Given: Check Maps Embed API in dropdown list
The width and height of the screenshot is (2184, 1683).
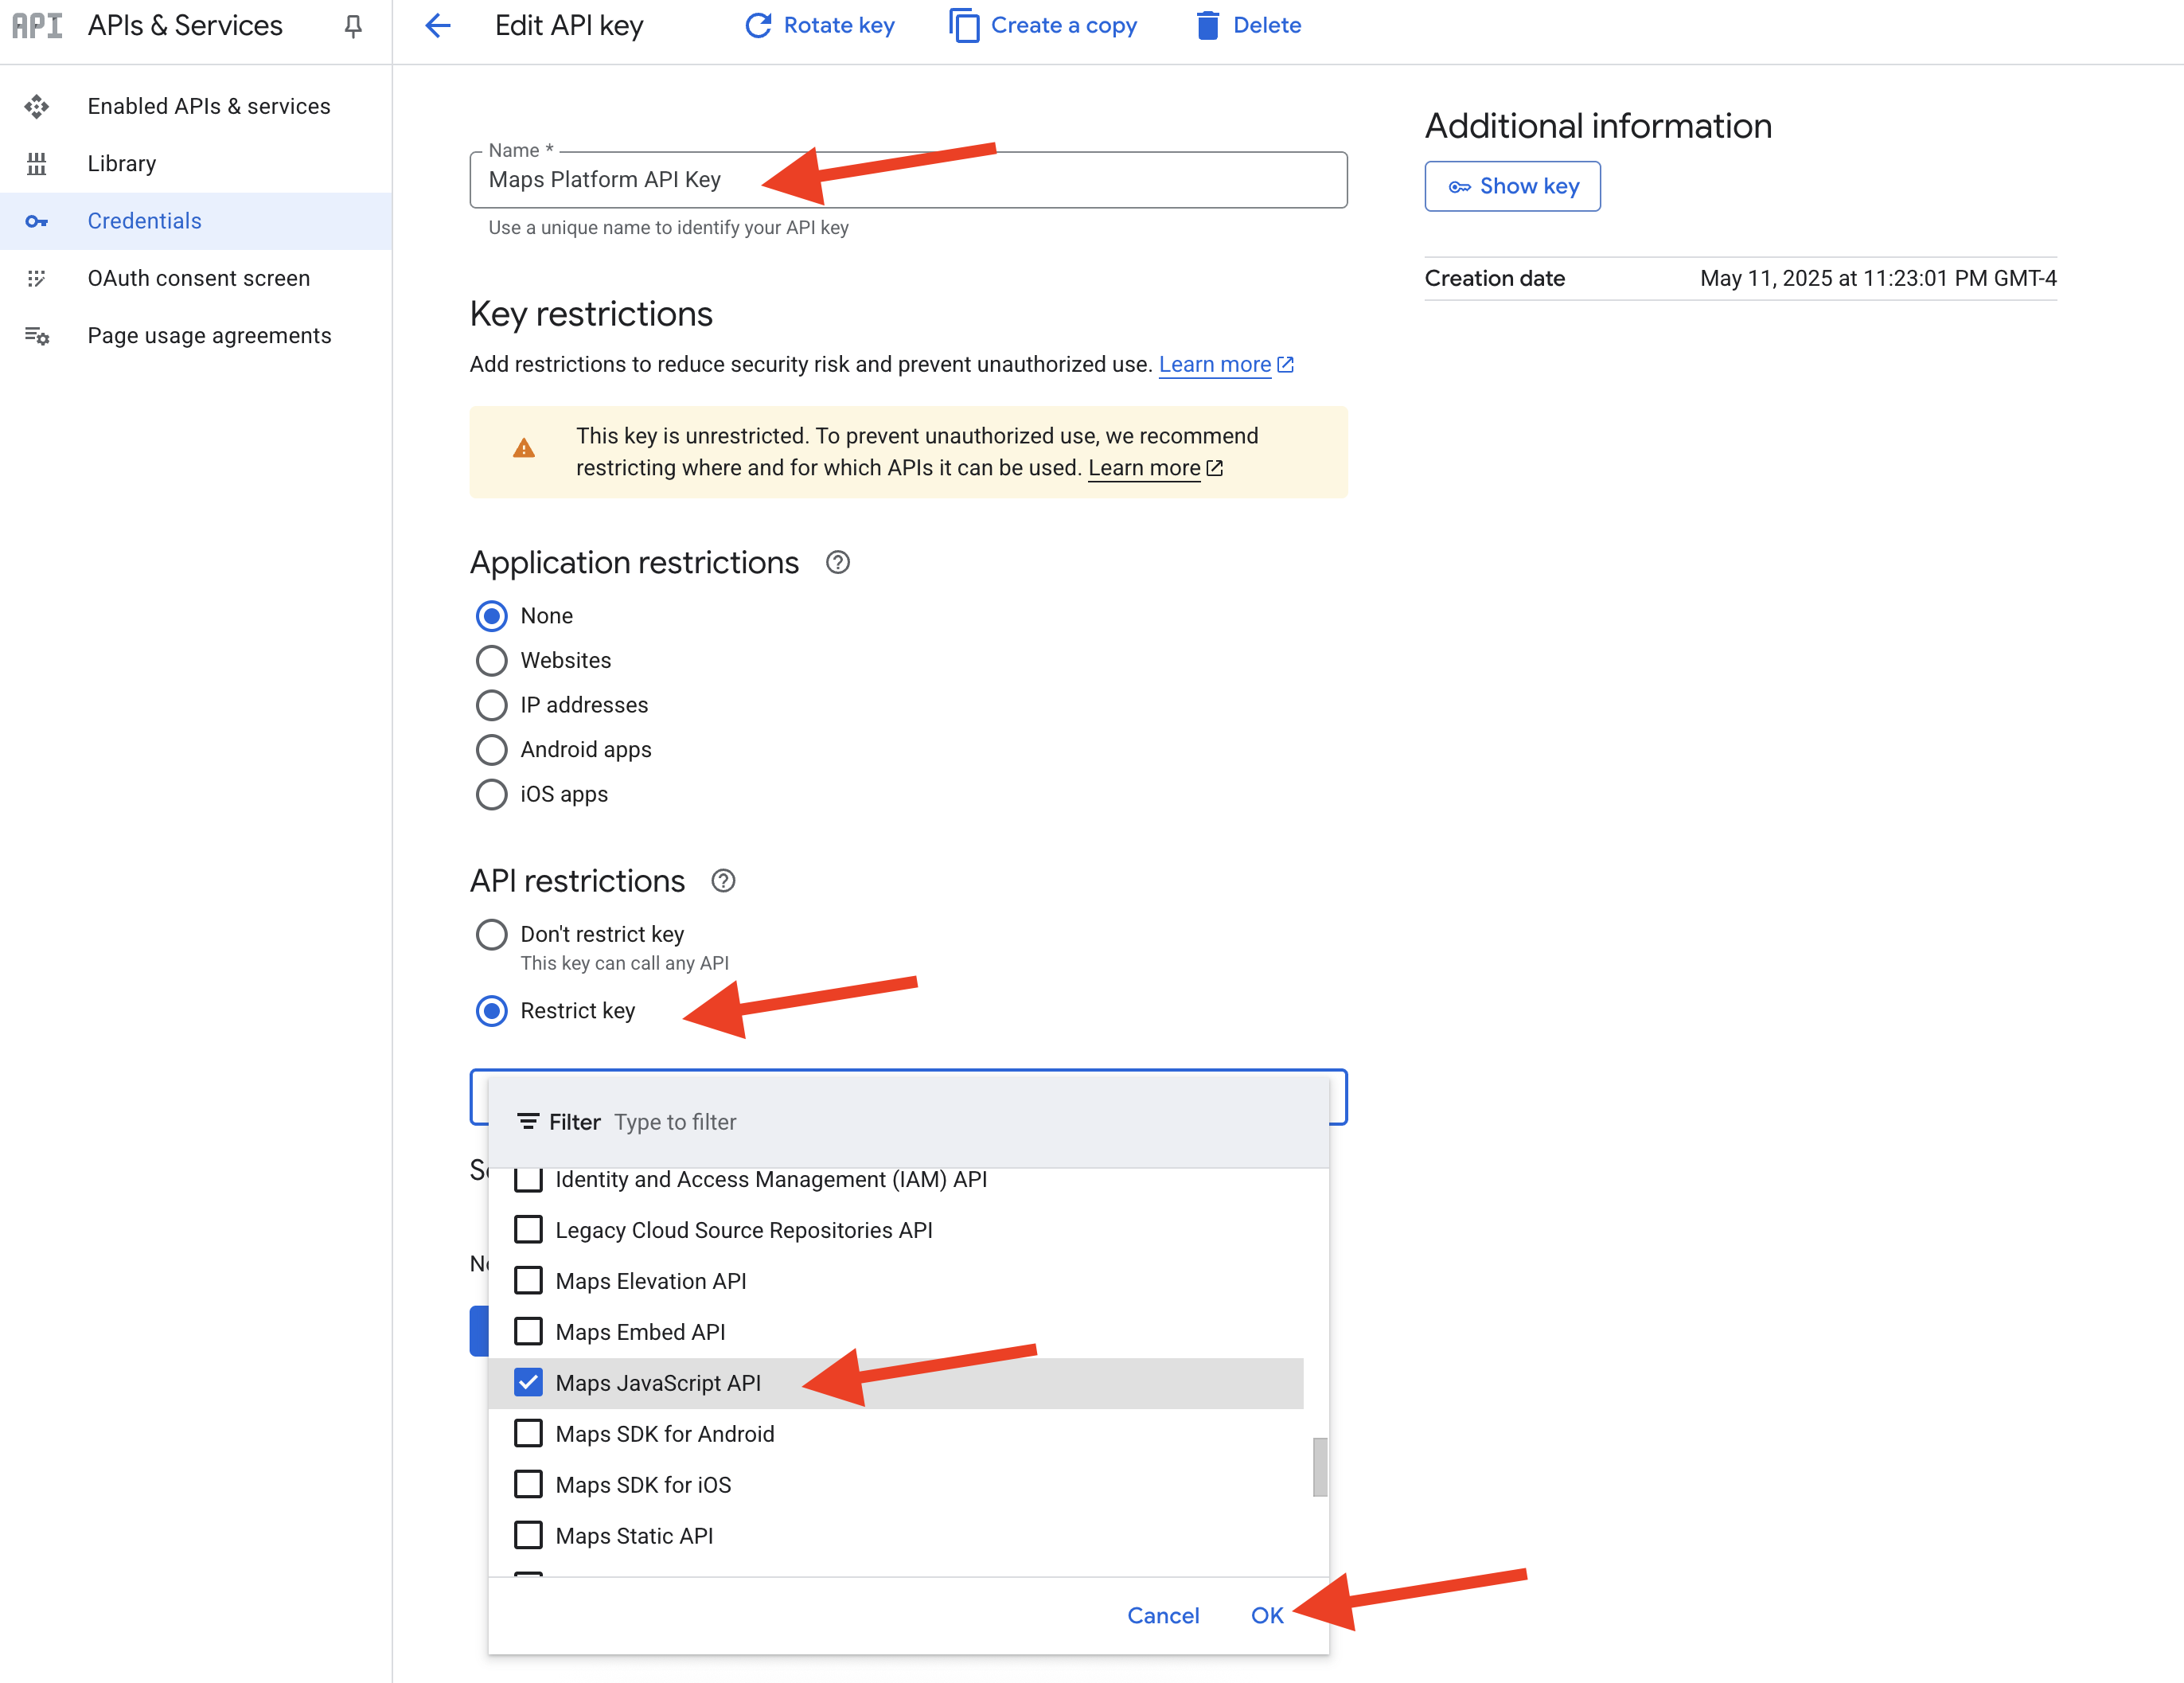Looking at the screenshot, I should tap(528, 1332).
